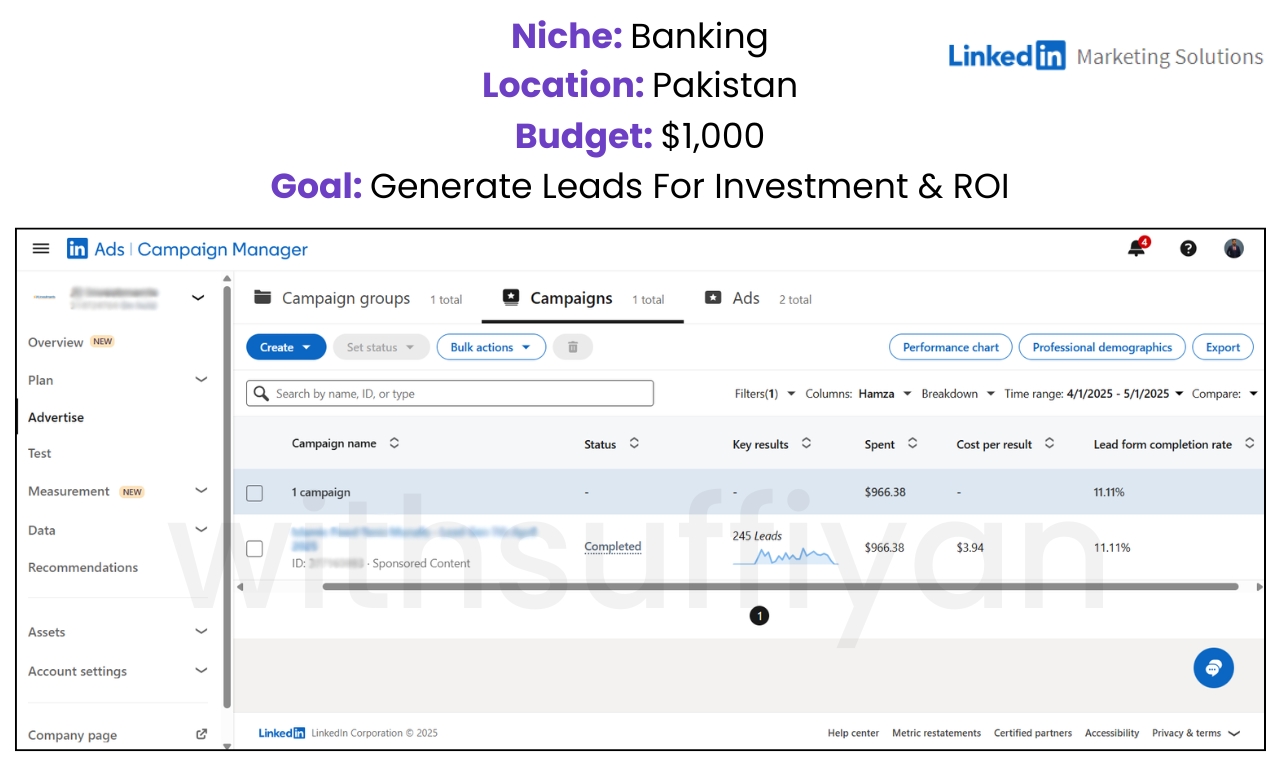Open the Compare dropdown

pyautogui.click(x=1225, y=394)
